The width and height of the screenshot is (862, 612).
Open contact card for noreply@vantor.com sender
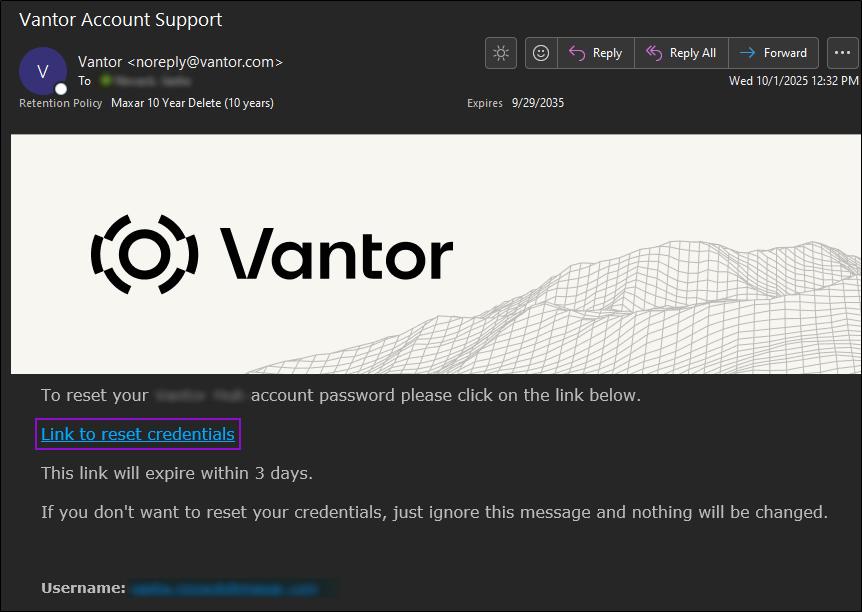tap(180, 62)
